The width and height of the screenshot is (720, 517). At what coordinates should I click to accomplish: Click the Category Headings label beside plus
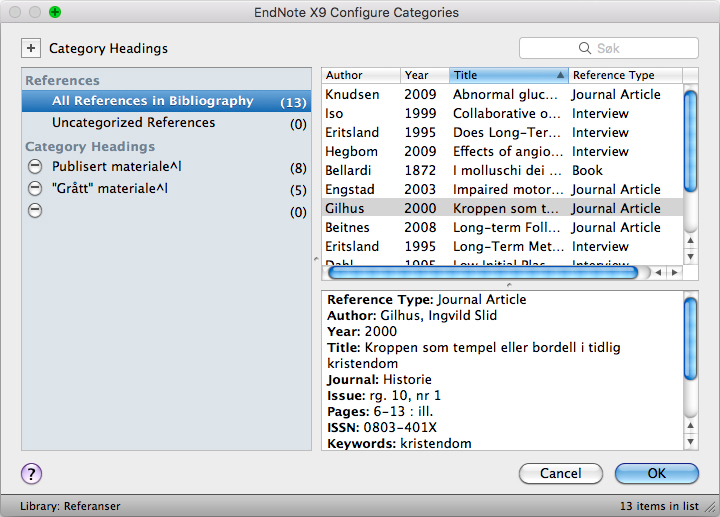108,48
